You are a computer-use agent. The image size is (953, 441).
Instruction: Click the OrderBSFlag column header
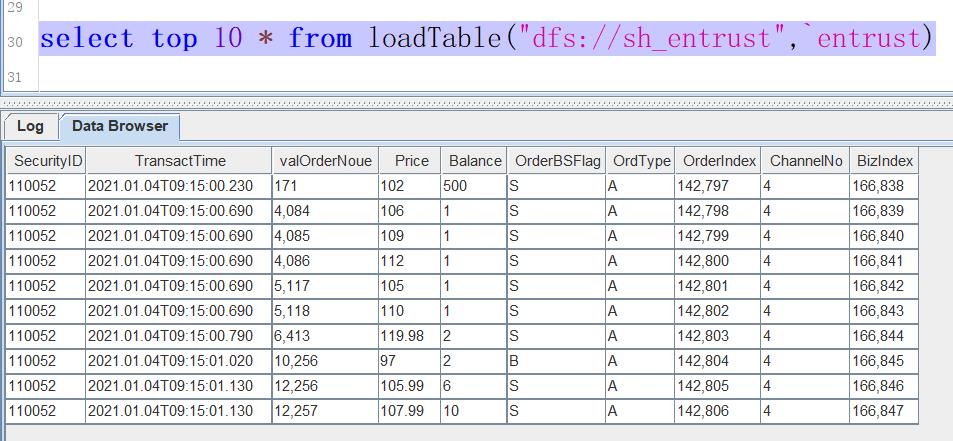point(555,161)
